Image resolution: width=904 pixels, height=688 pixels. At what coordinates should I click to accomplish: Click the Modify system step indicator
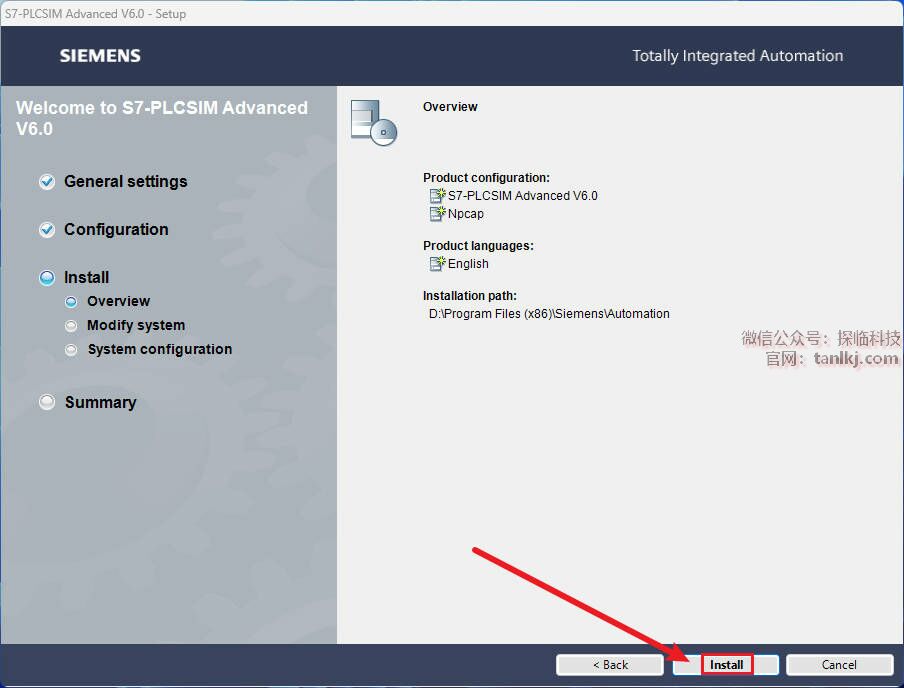coord(71,326)
